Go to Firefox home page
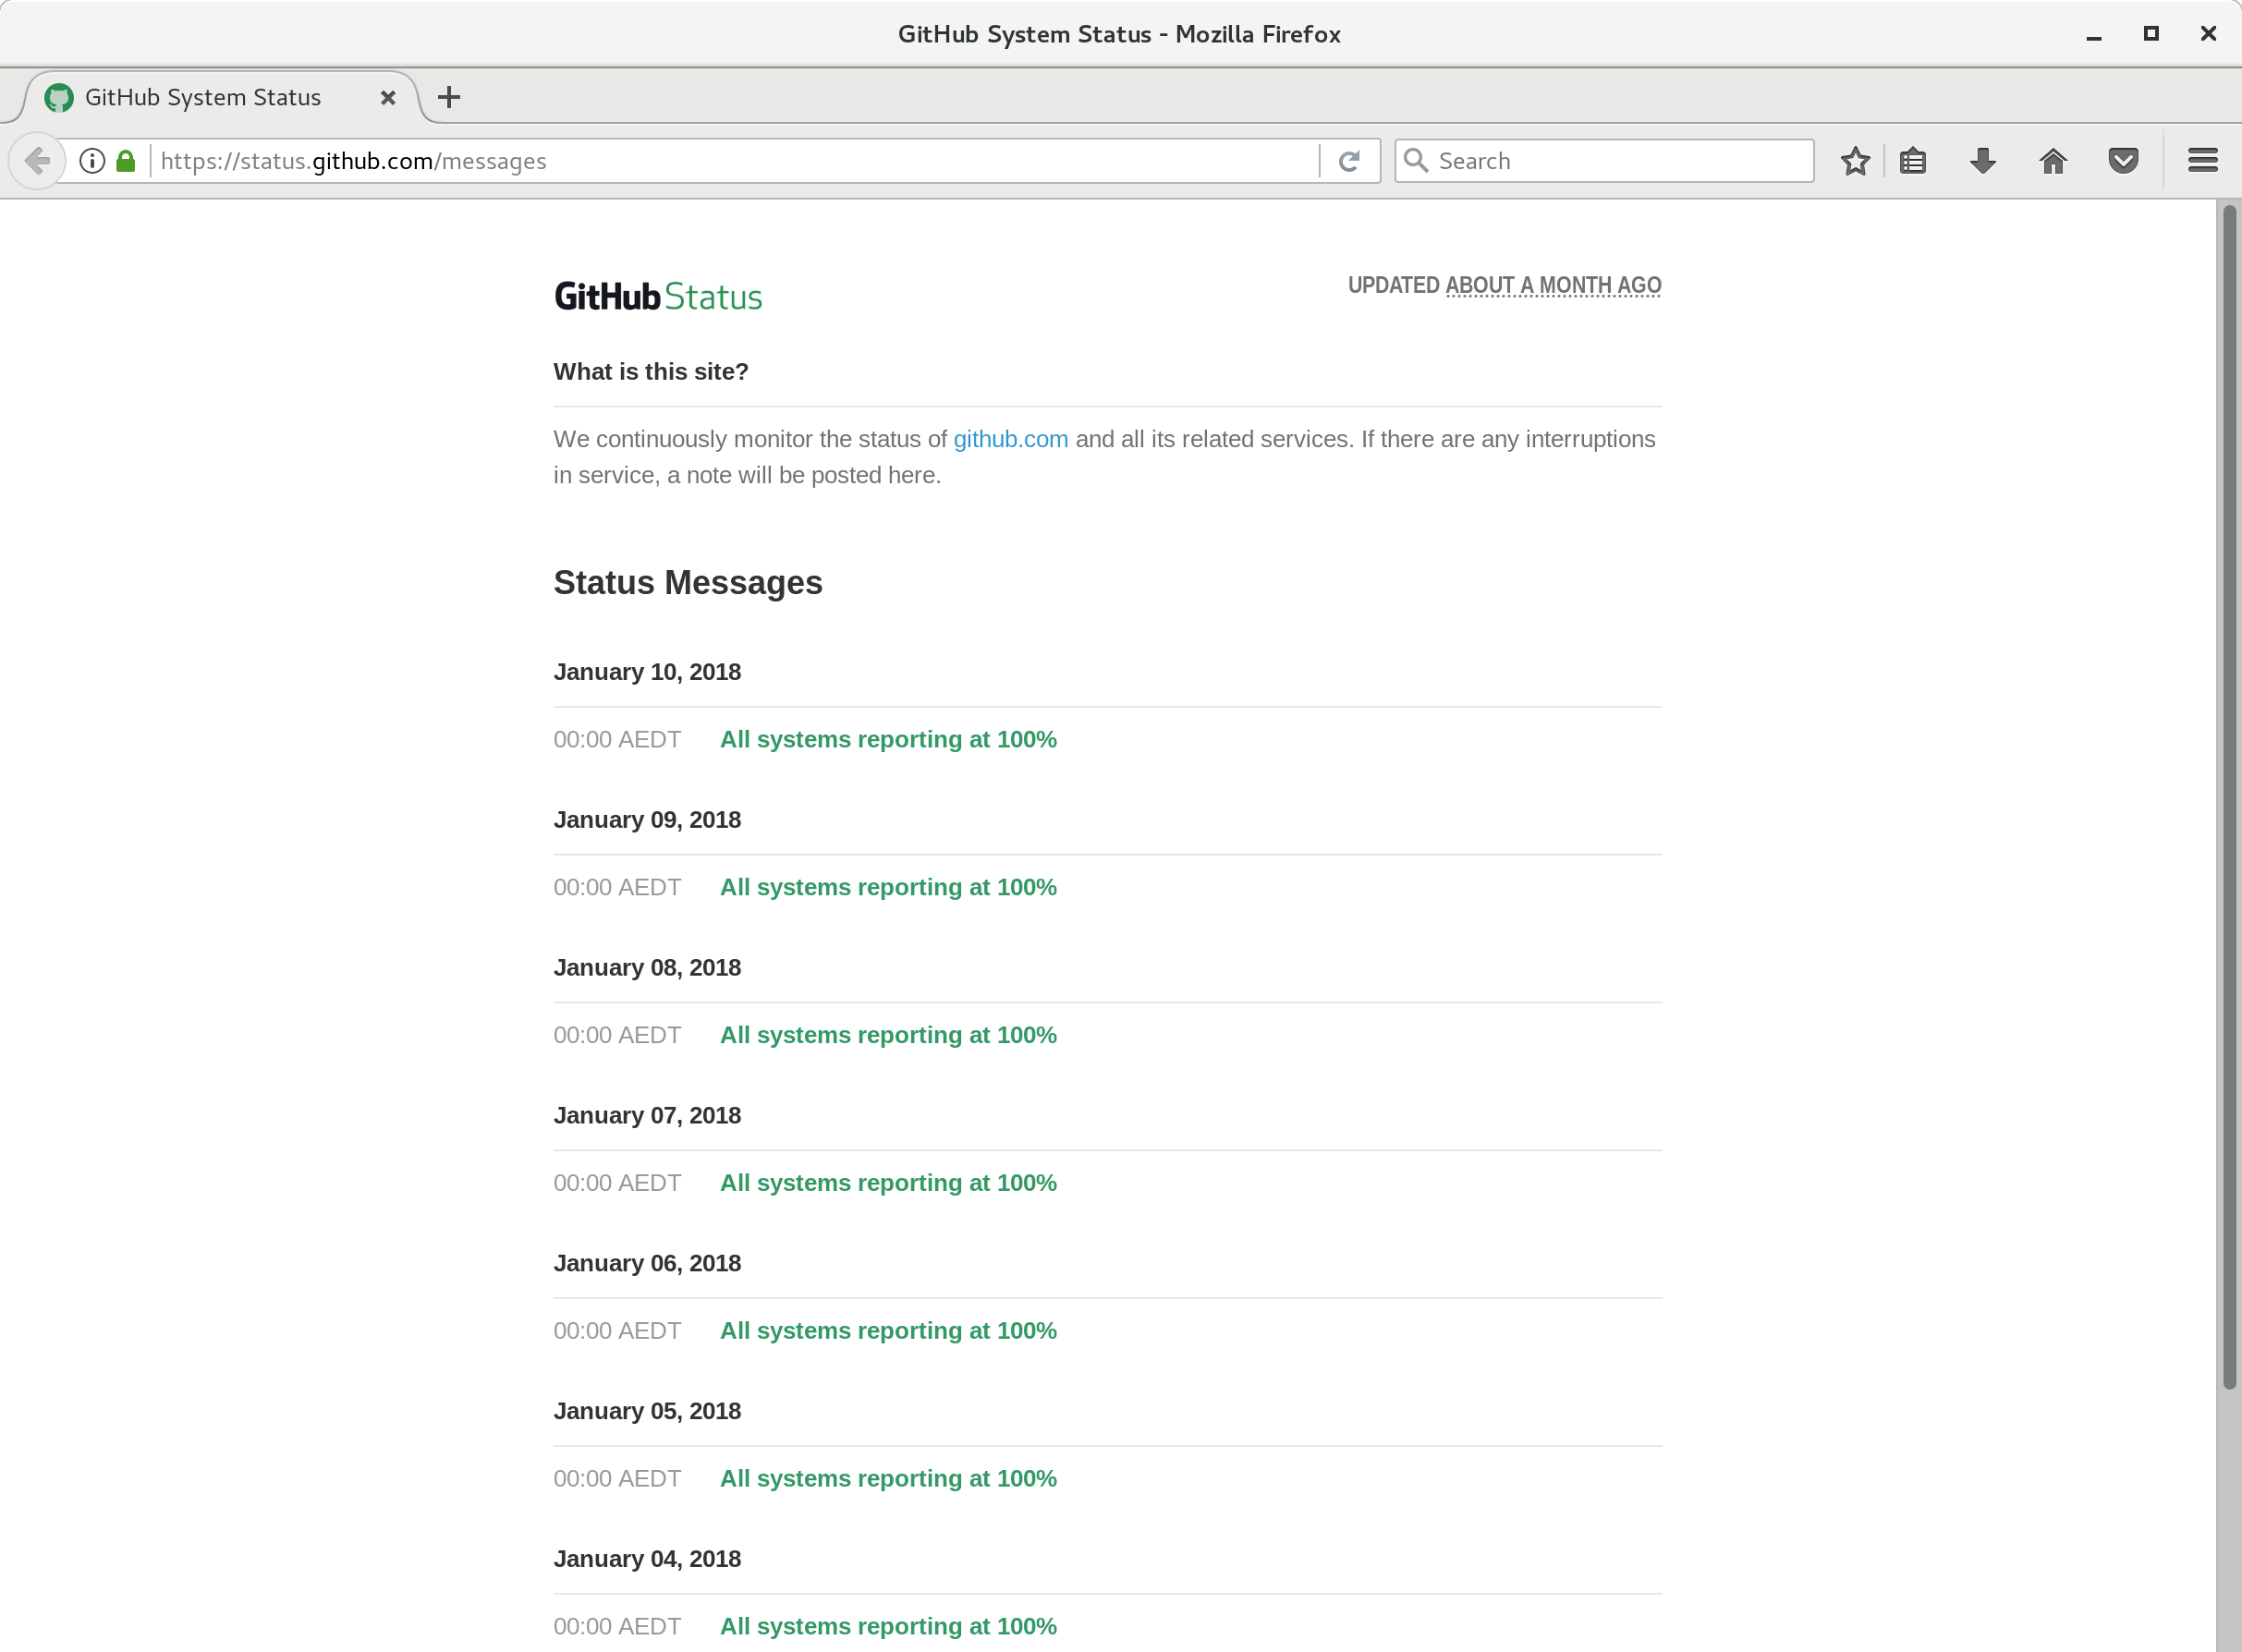Image resolution: width=2242 pixels, height=1652 pixels. tap(2053, 161)
